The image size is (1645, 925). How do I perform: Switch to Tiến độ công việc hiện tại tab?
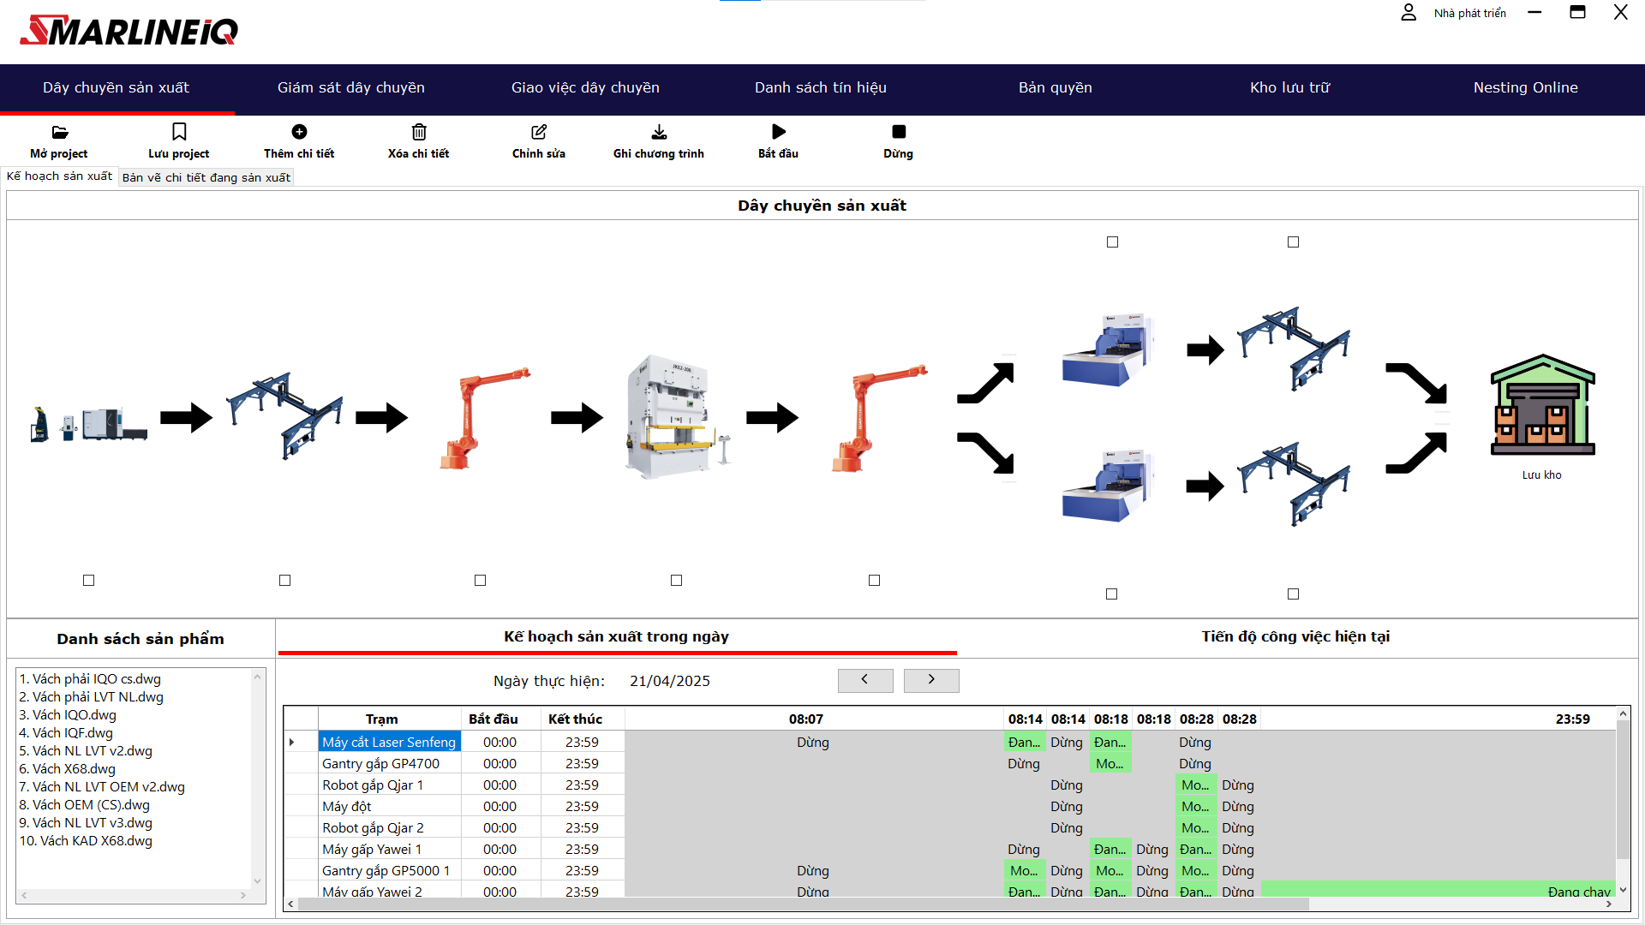(1295, 637)
